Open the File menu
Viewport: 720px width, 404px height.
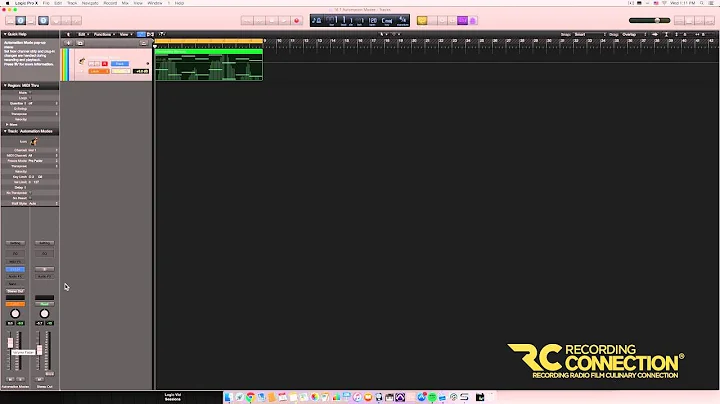[x=46, y=3]
